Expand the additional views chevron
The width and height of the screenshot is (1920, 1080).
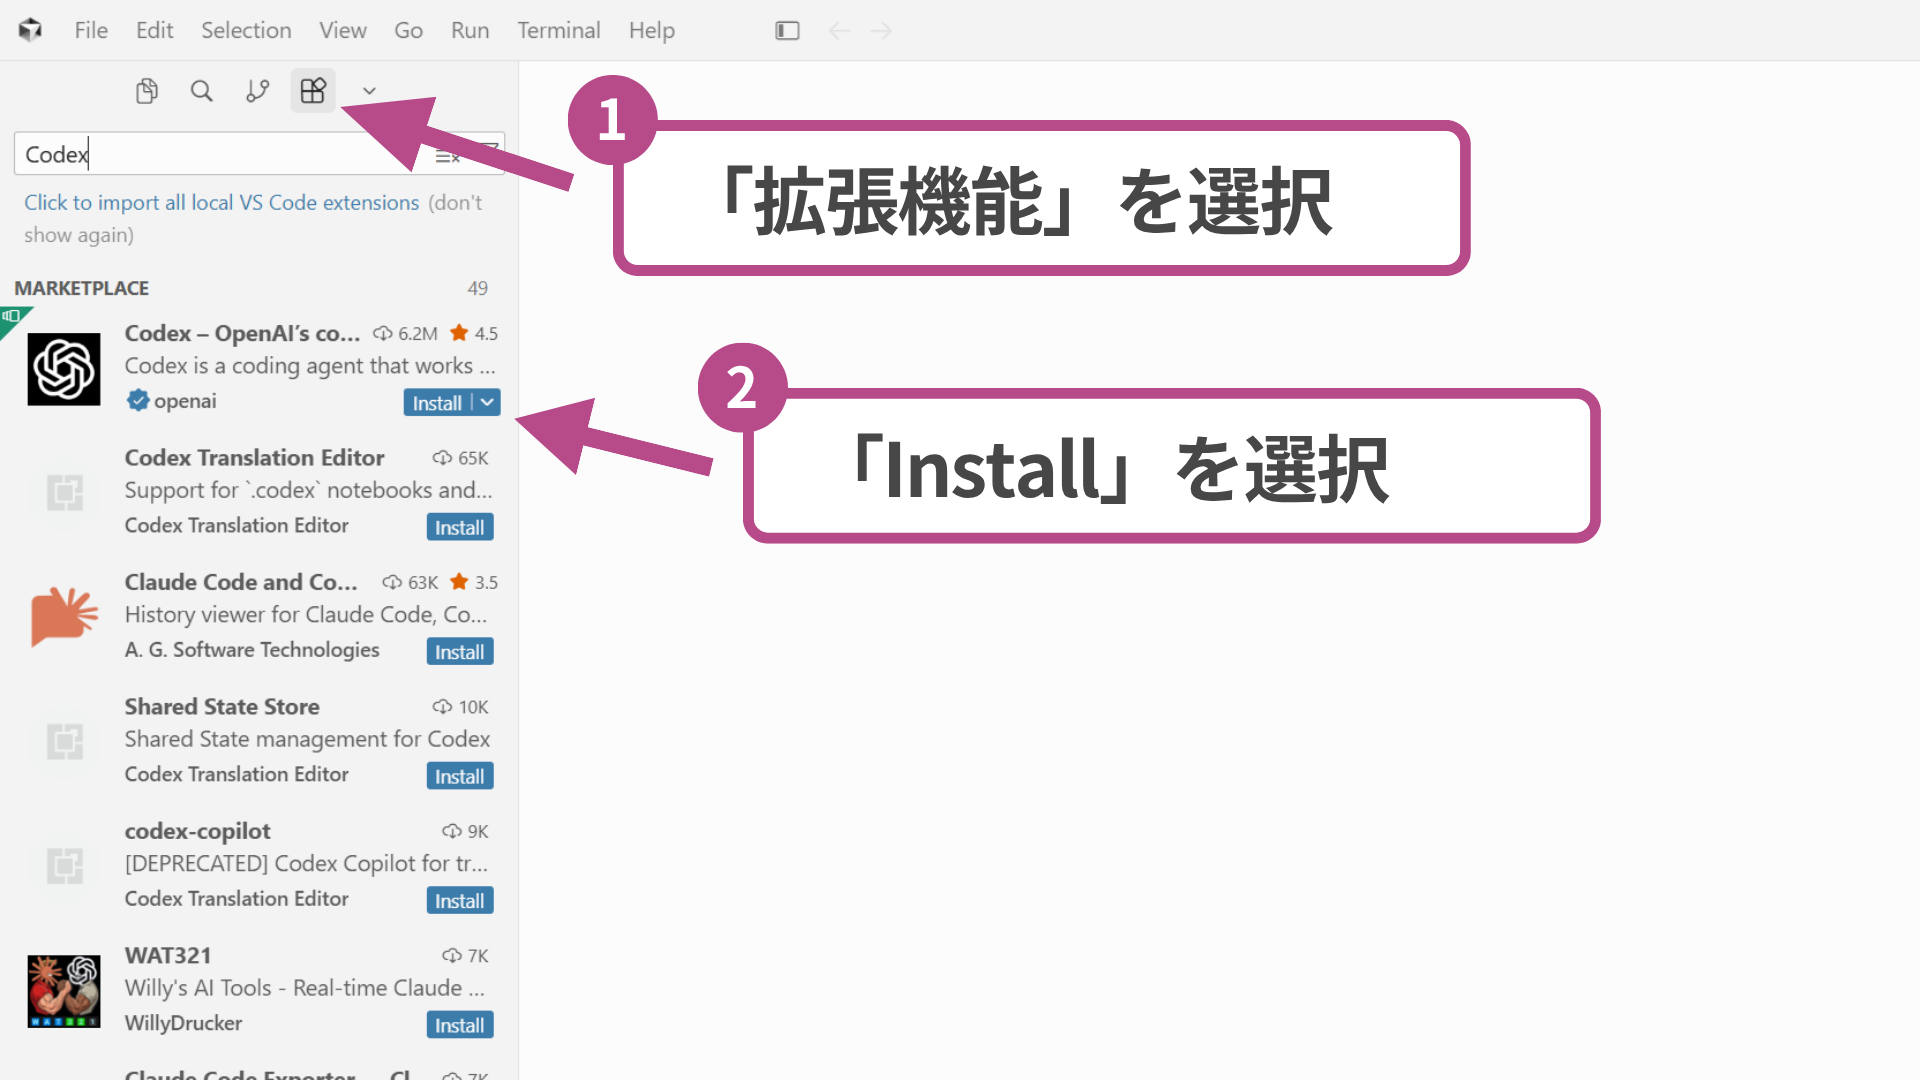coord(369,91)
